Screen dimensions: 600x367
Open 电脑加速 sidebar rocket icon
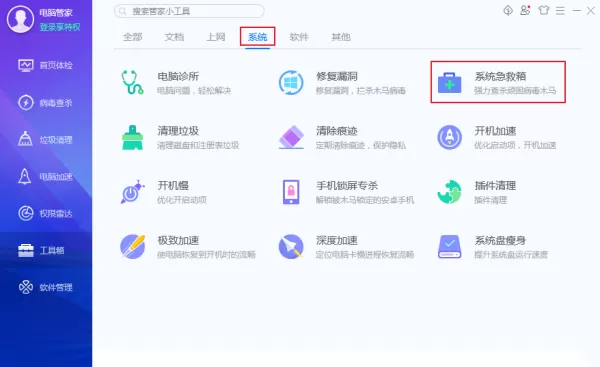click(25, 176)
